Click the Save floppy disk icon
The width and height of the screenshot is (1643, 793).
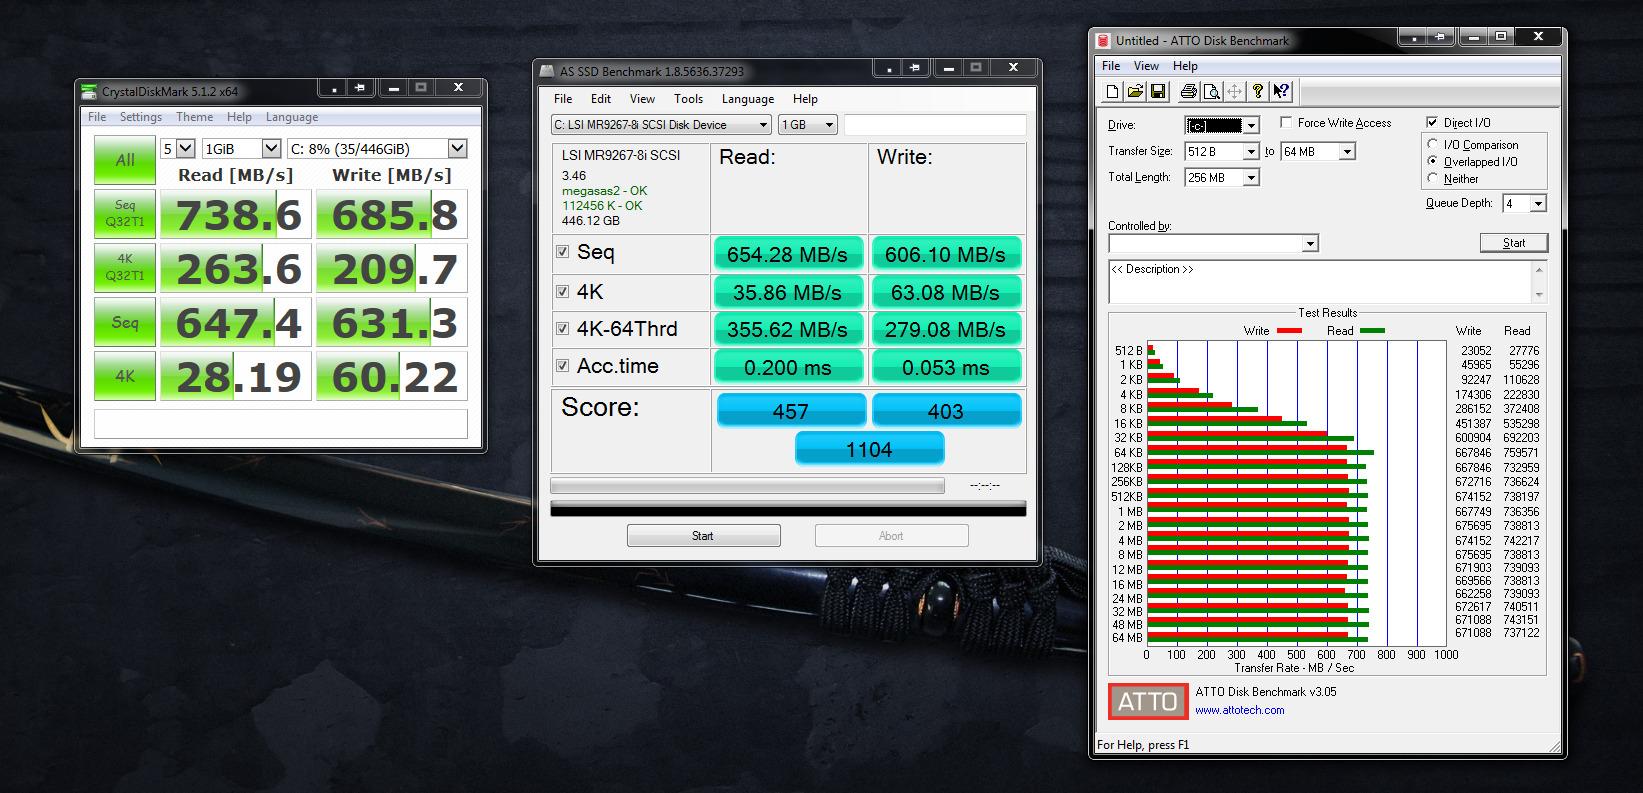1158,92
